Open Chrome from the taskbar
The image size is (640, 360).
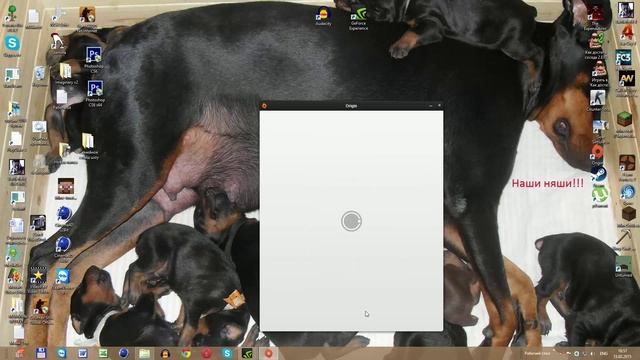186,353
